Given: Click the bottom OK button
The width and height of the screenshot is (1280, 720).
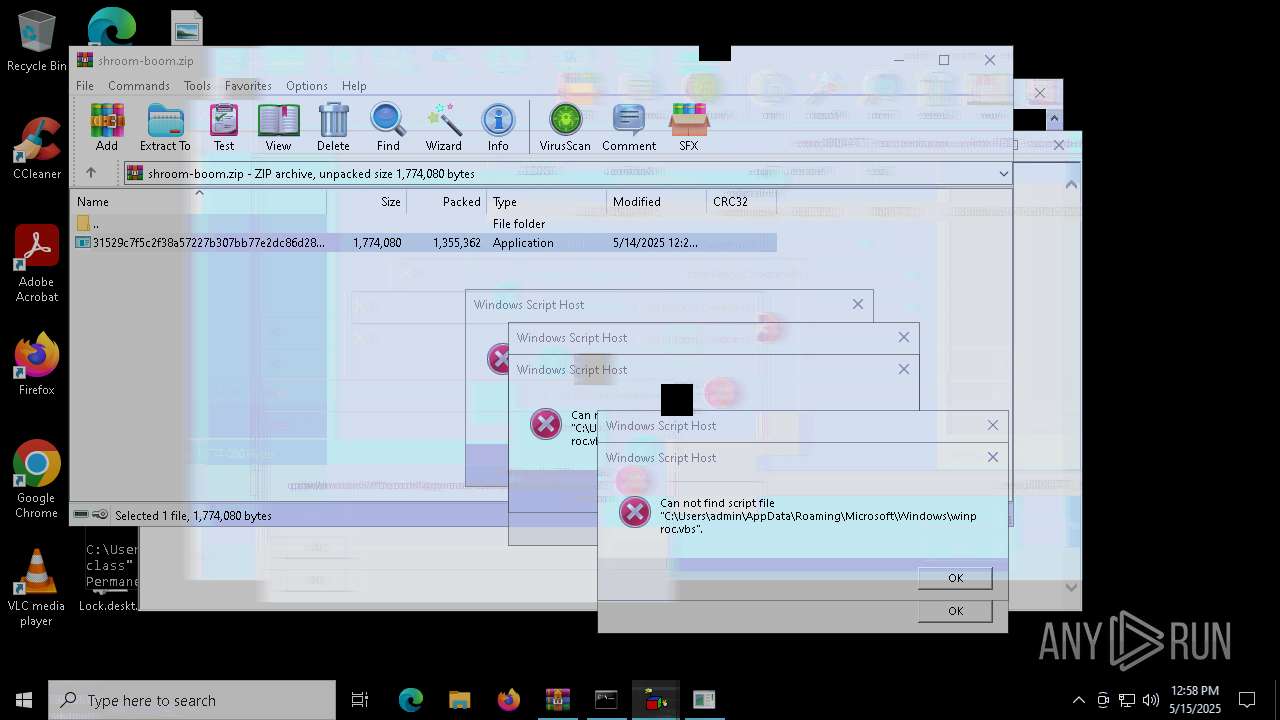Looking at the screenshot, I should point(955,611).
